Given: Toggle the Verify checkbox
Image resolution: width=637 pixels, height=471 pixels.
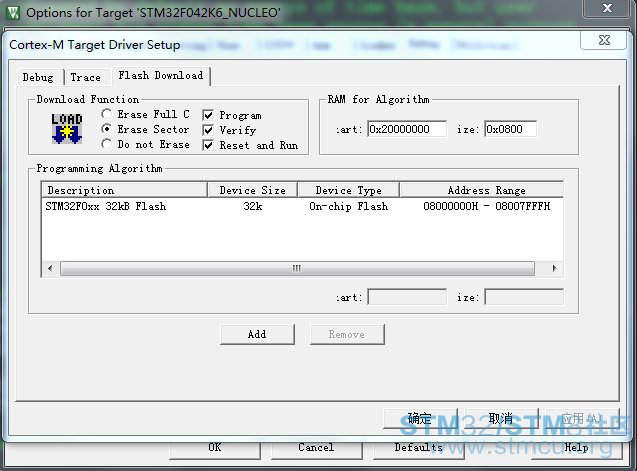Looking at the screenshot, I should tap(208, 130).
